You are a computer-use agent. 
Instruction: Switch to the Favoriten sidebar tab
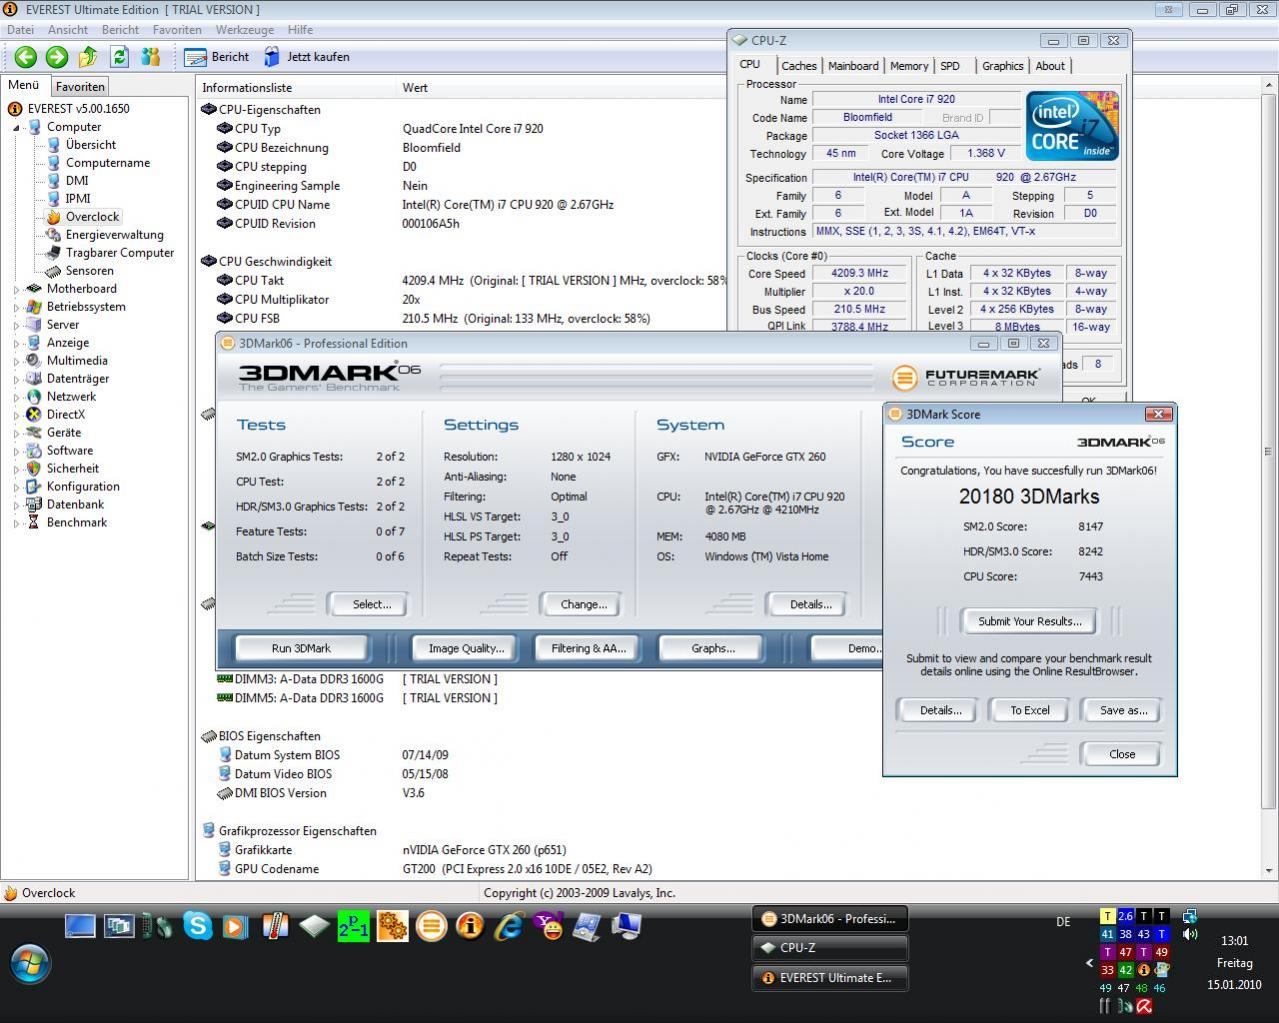click(x=80, y=87)
